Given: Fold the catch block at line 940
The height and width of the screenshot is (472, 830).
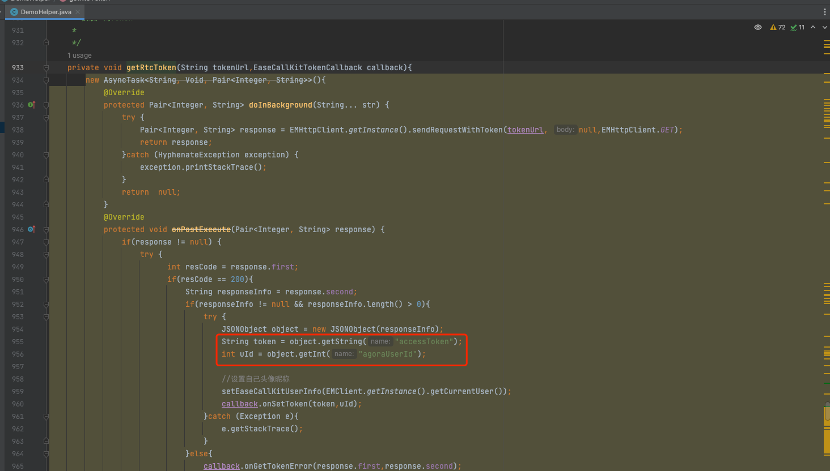Looking at the screenshot, I should (46, 155).
